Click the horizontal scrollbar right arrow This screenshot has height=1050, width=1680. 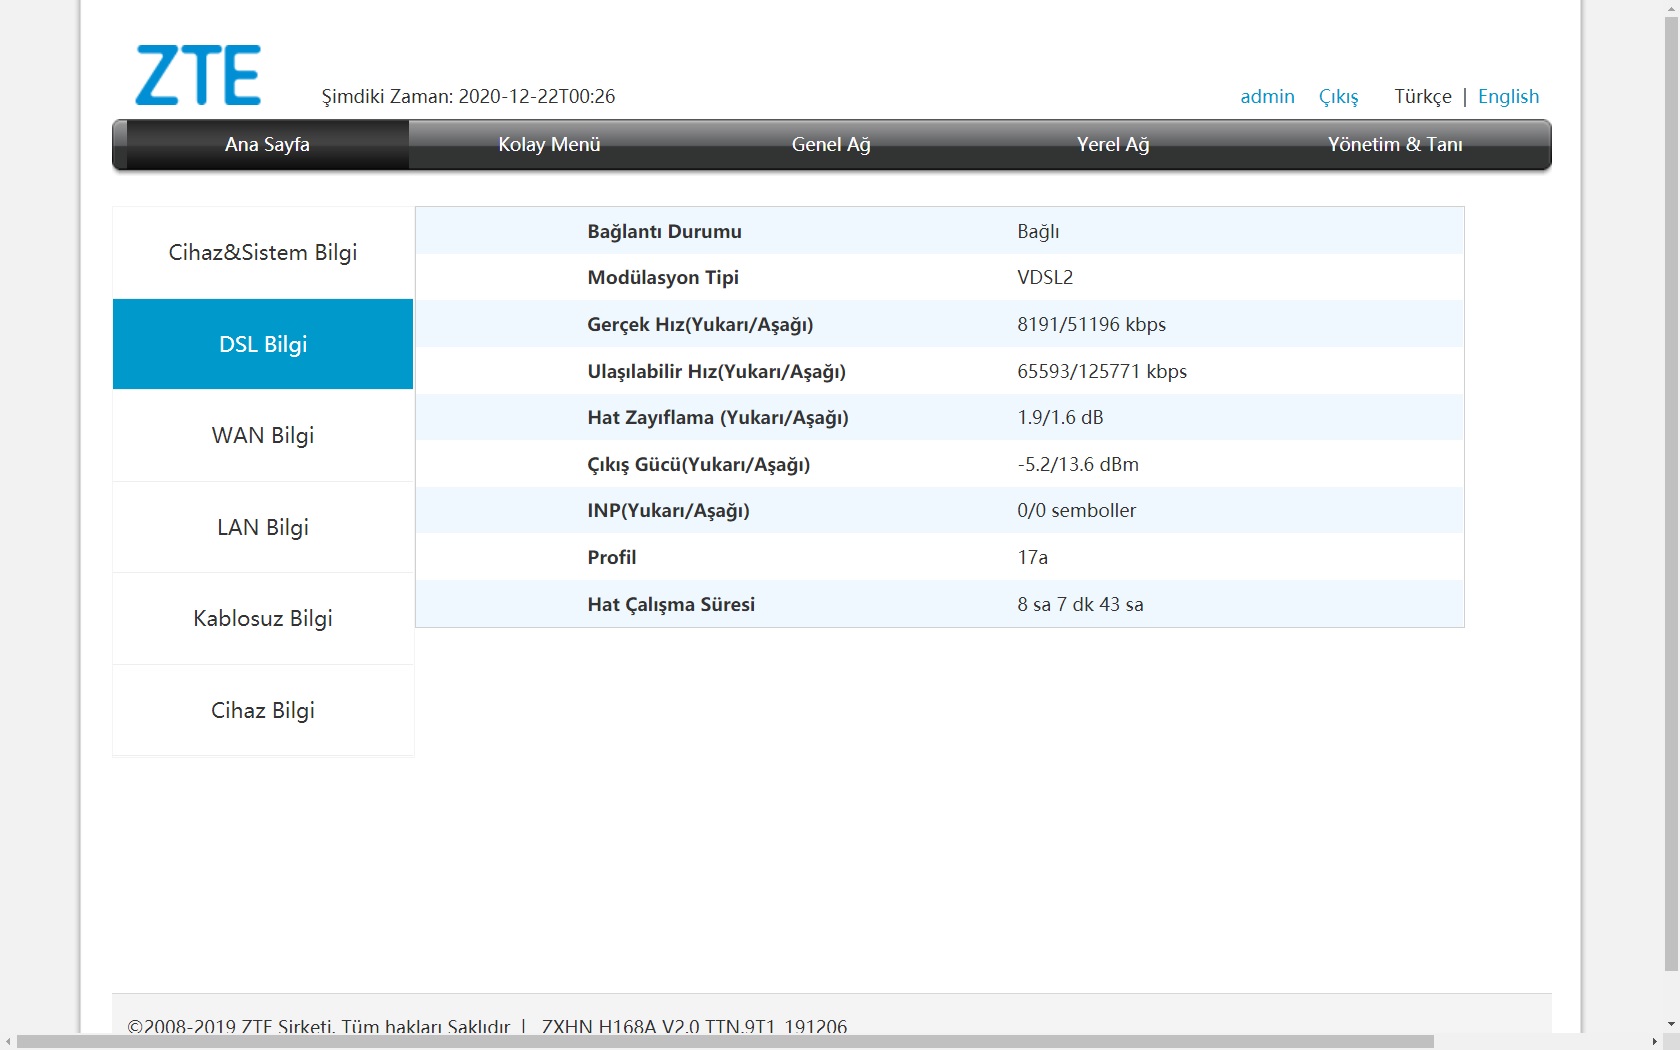coord(1655,1041)
